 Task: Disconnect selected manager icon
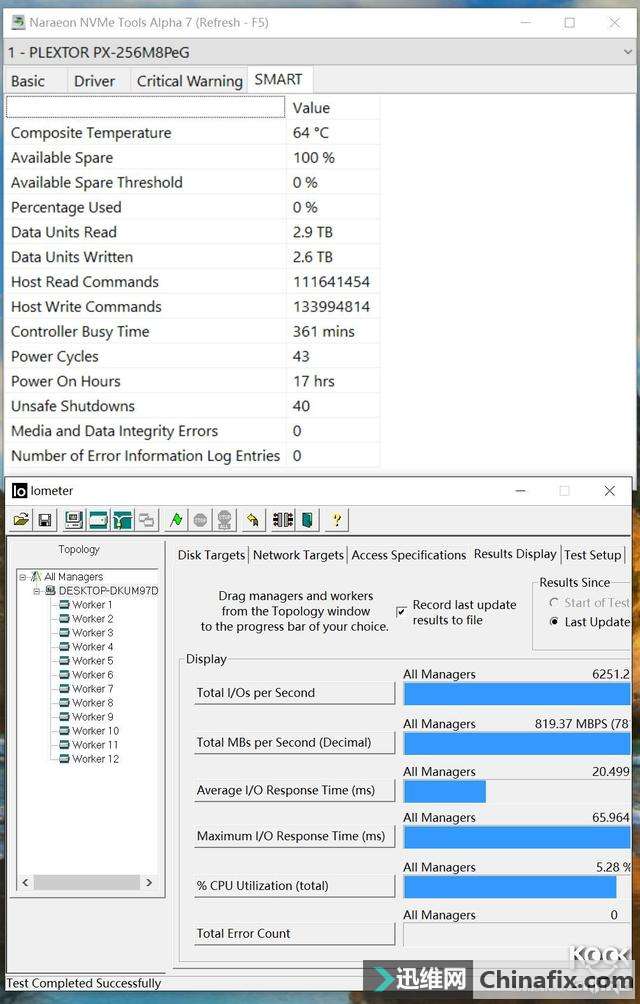coord(283,520)
